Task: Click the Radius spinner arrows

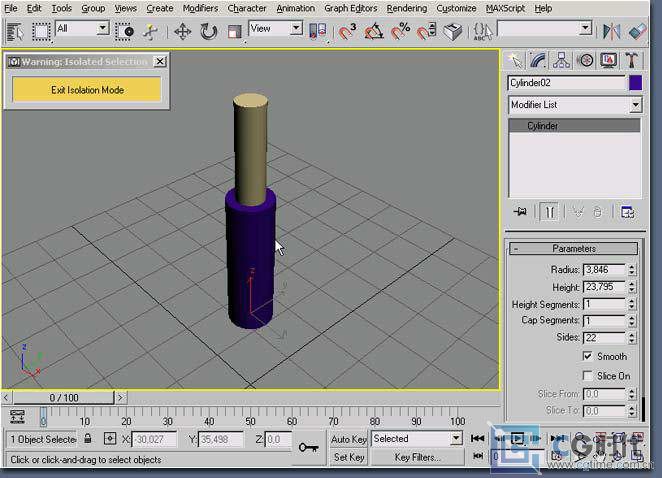Action: (x=632, y=270)
